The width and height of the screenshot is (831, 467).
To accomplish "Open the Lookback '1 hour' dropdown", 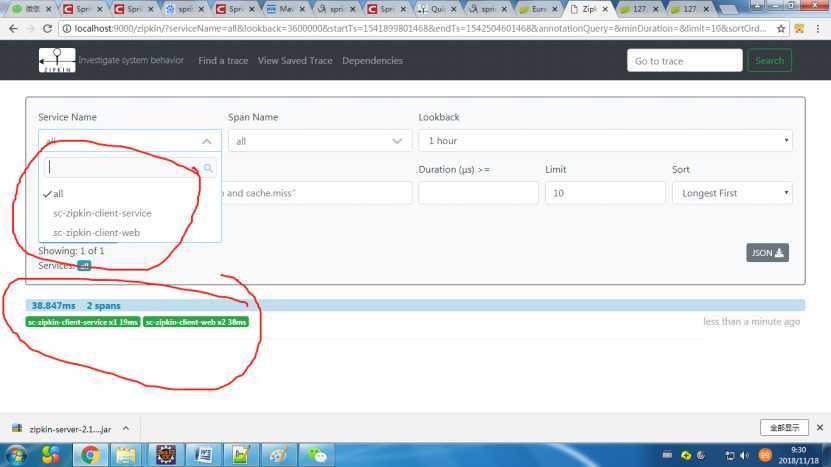I will tap(605, 140).
